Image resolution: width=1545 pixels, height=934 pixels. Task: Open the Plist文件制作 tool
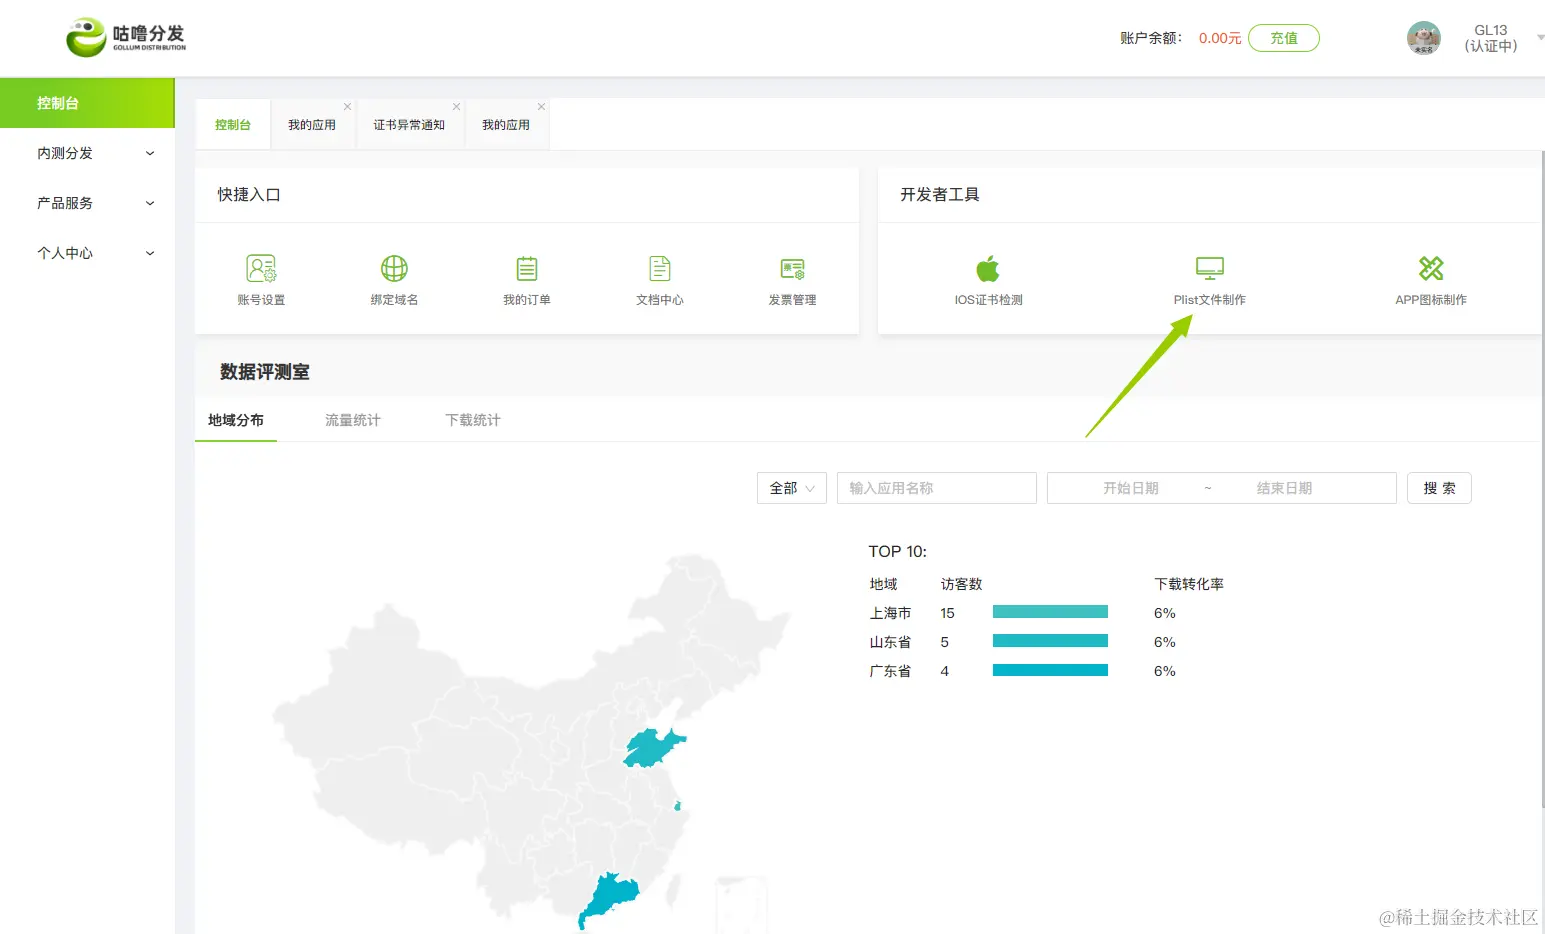(1209, 279)
